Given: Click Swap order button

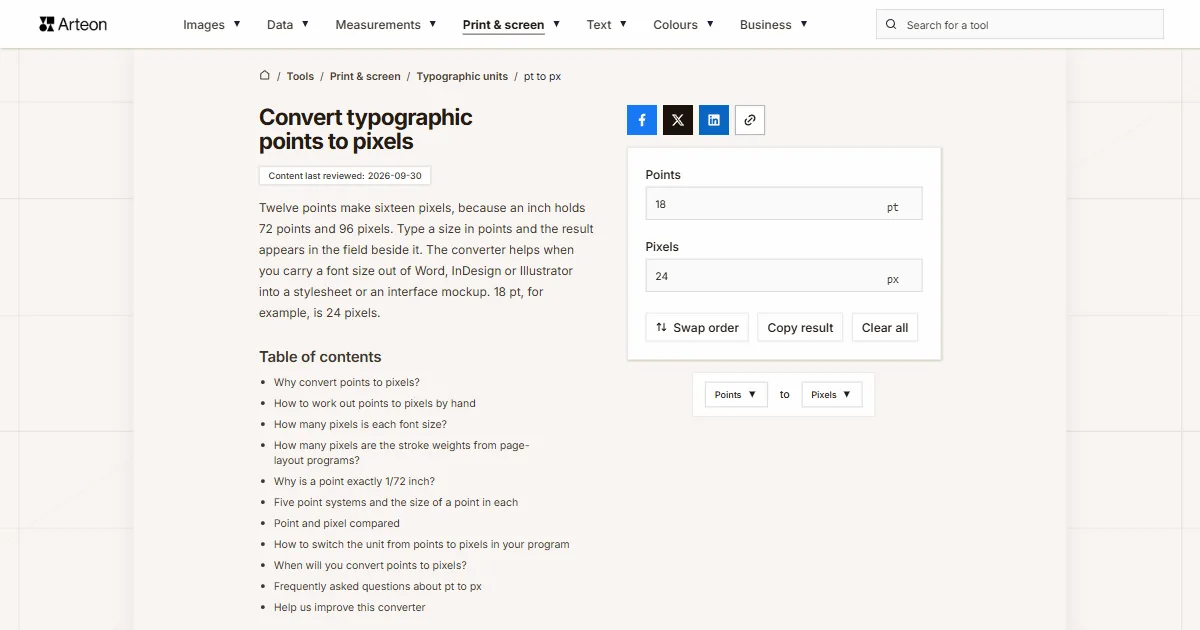Looking at the screenshot, I should (697, 328).
